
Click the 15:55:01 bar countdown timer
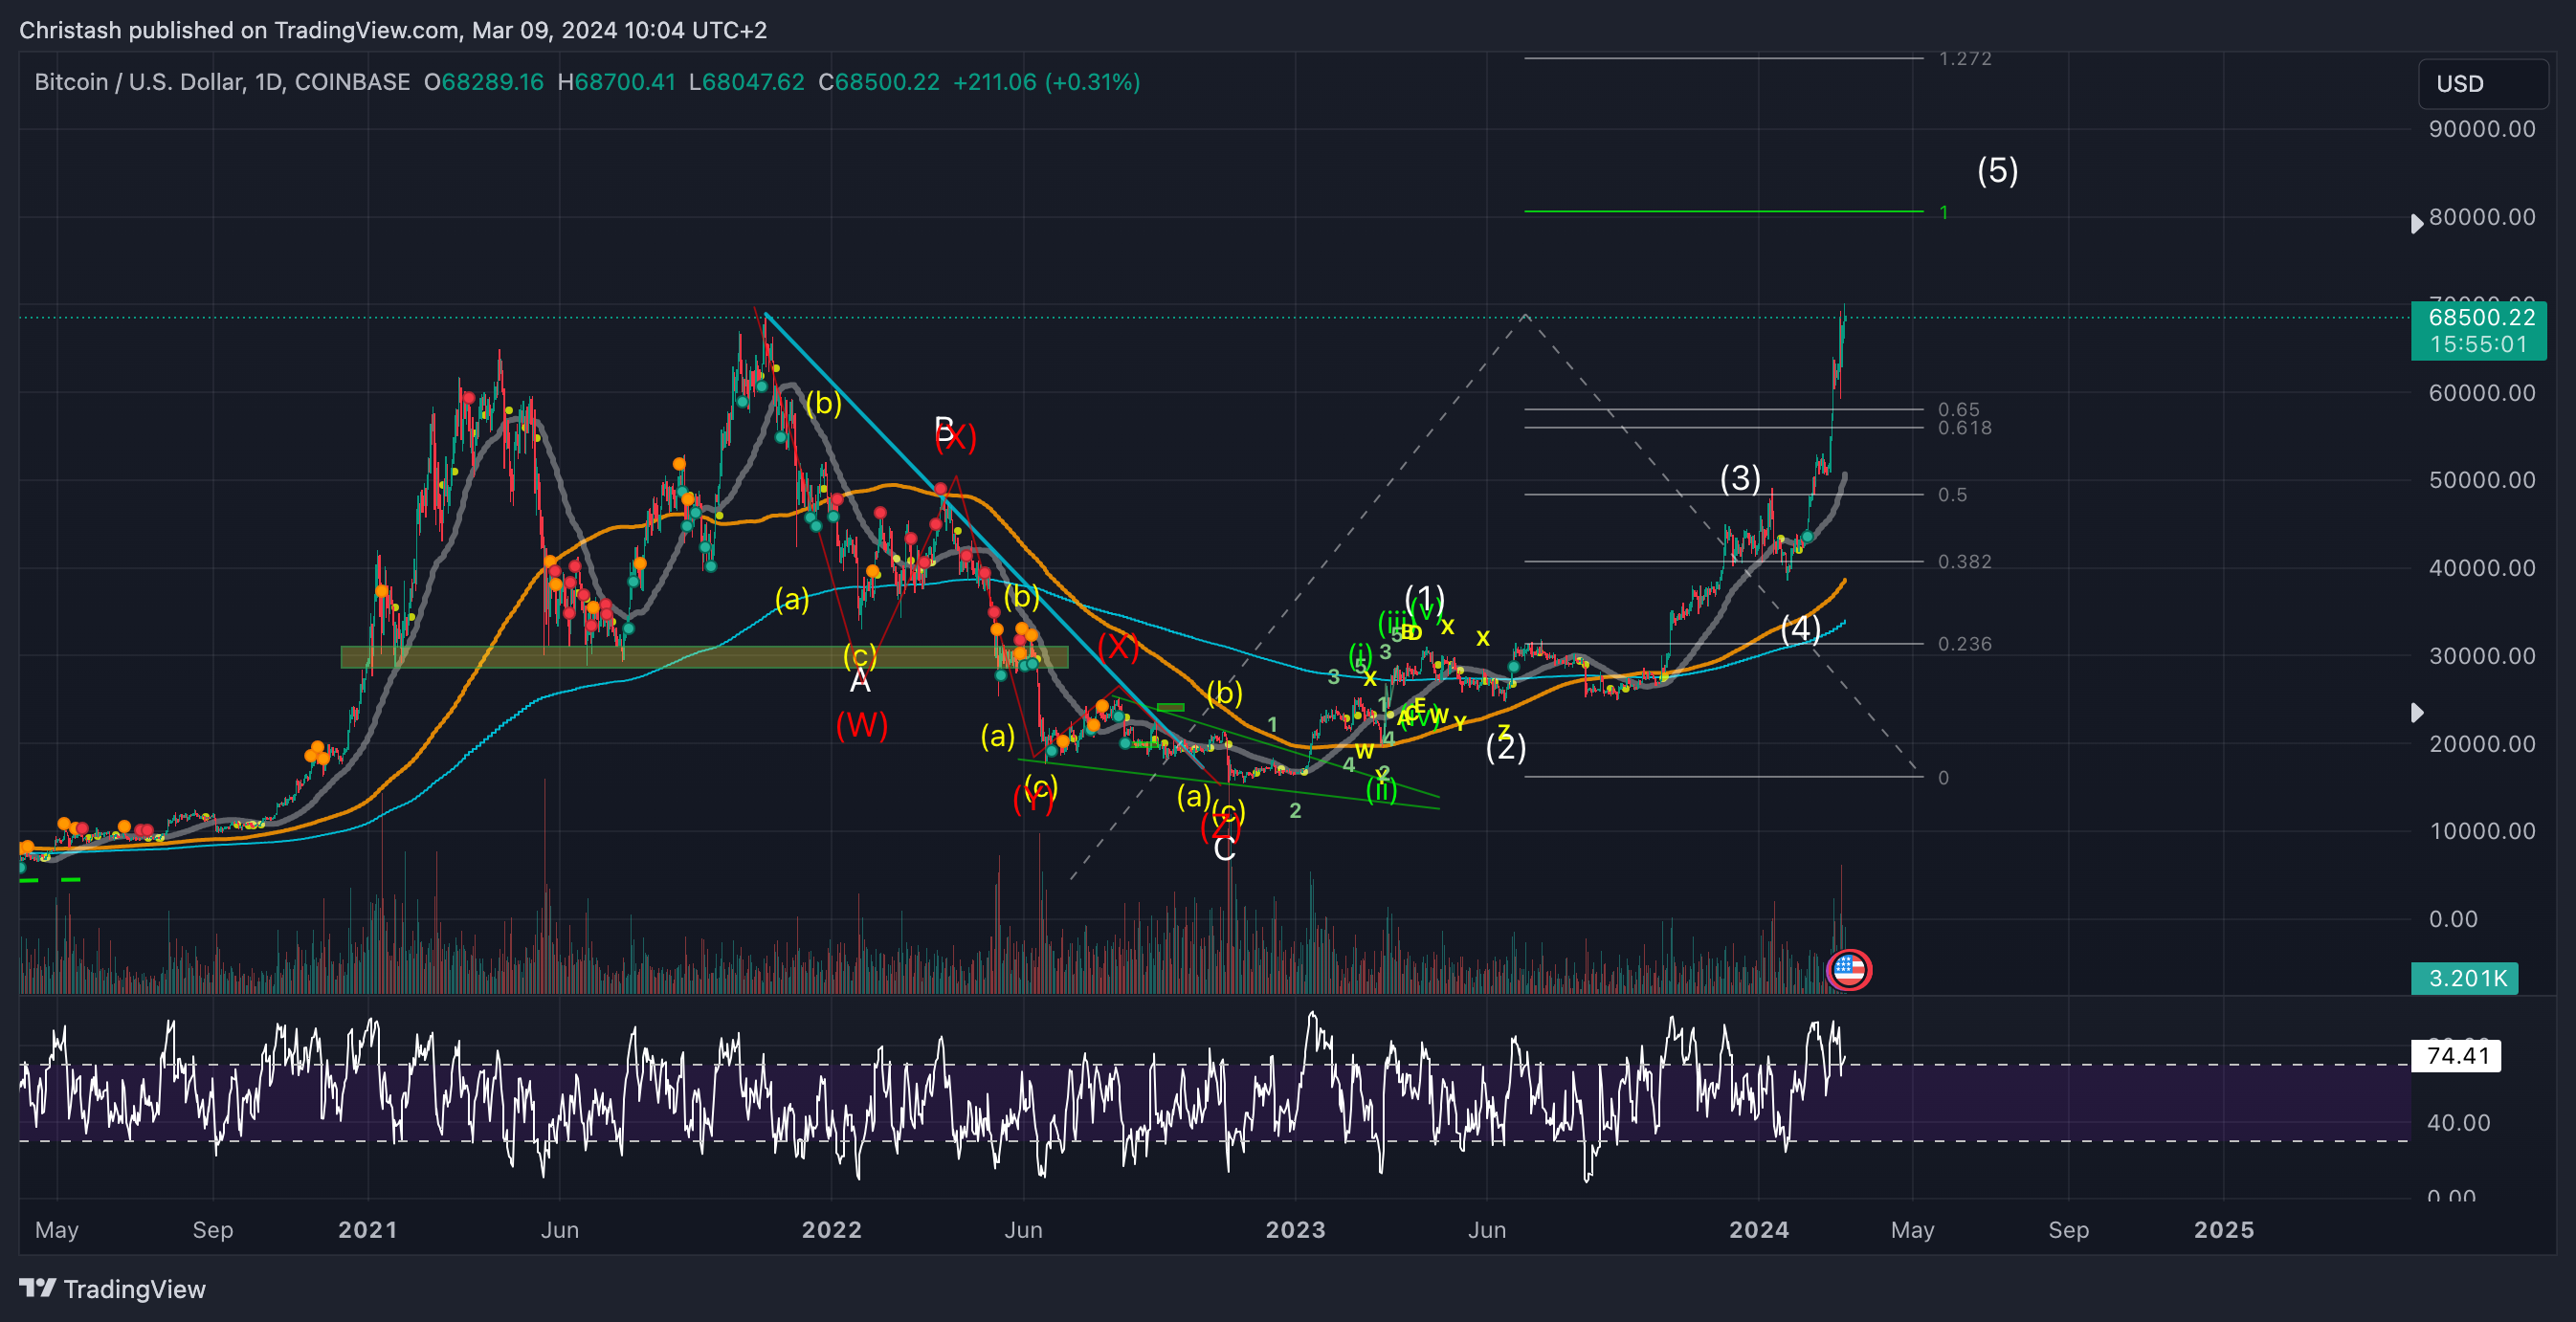click(x=2478, y=344)
